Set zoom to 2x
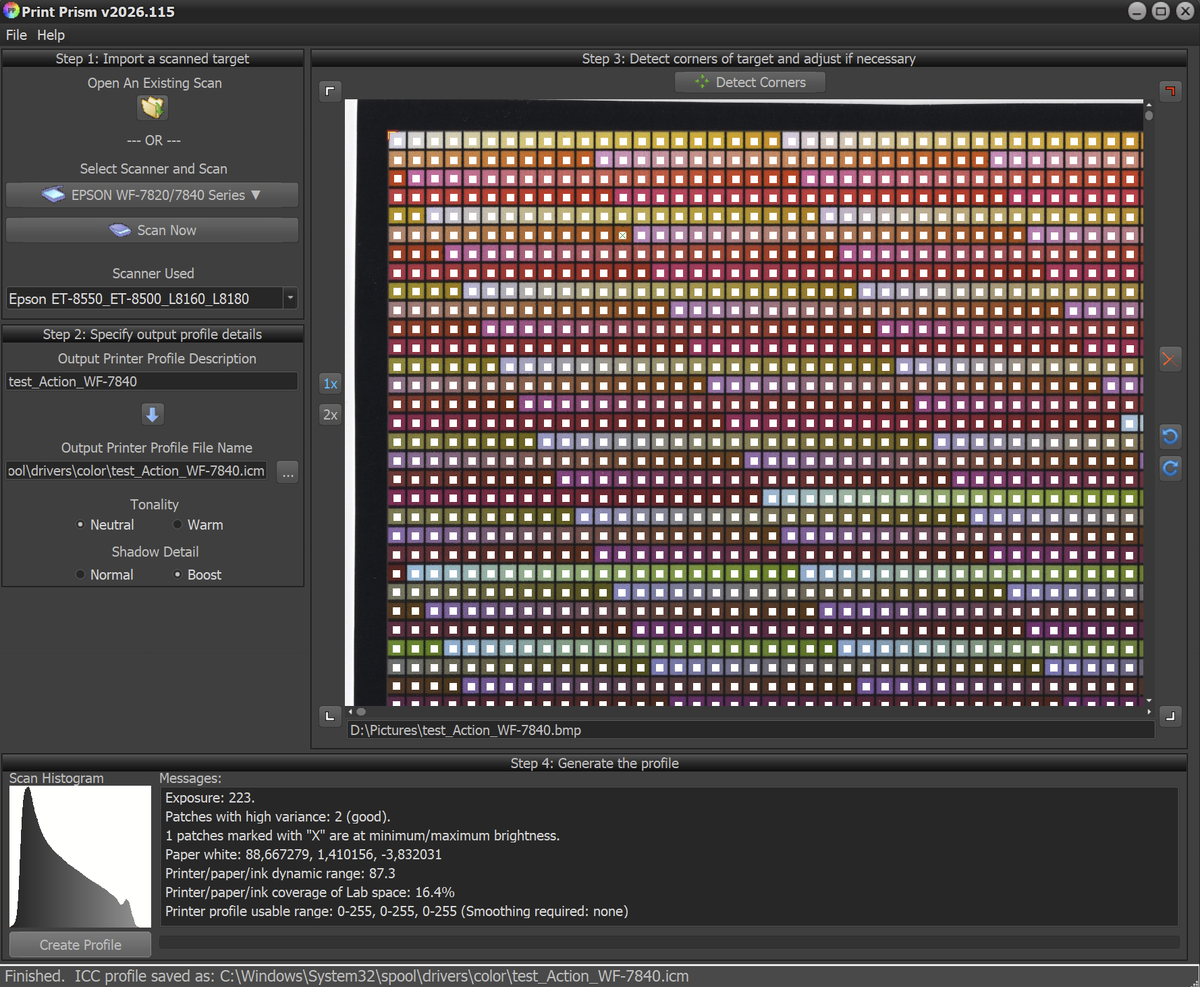The width and height of the screenshot is (1200, 987). (331, 414)
